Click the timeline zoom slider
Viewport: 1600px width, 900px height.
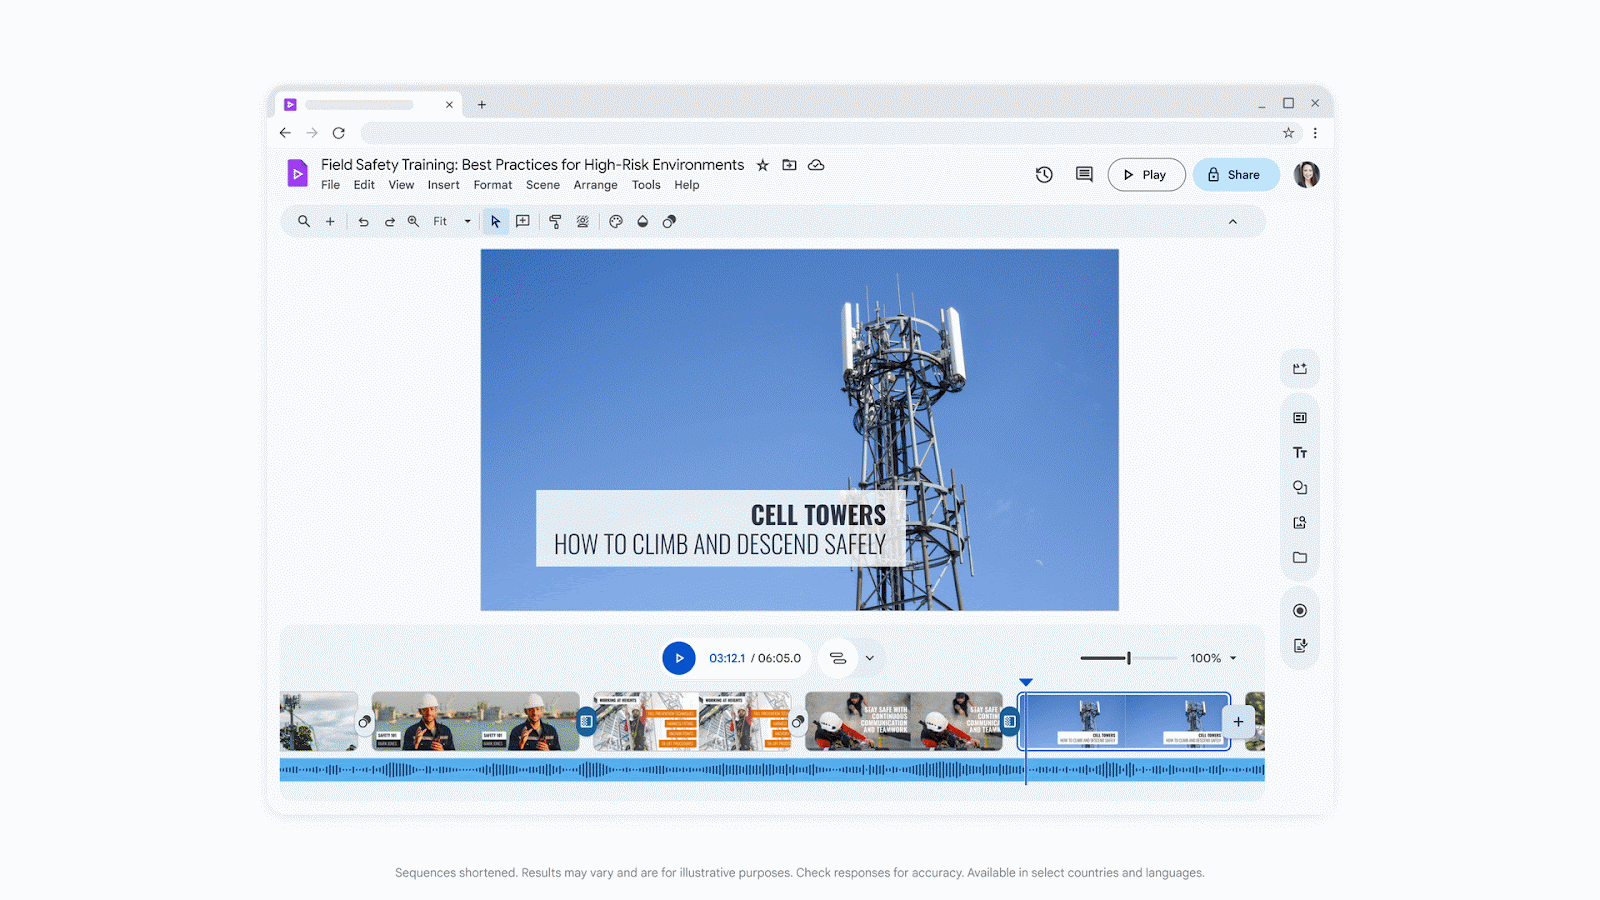pyautogui.click(x=1128, y=658)
